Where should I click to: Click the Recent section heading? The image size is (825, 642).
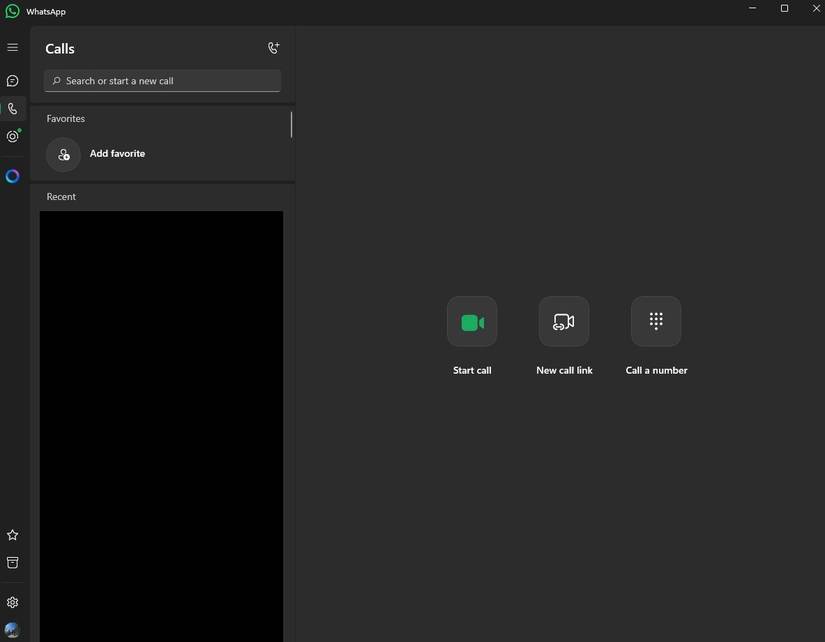pos(61,196)
